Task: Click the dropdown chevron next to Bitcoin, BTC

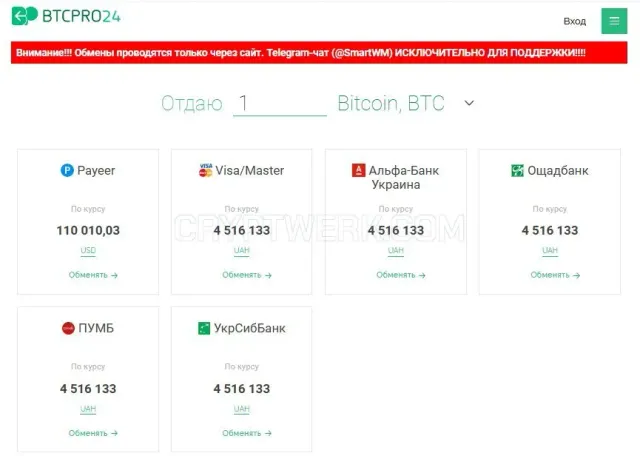Action: click(x=469, y=103)
